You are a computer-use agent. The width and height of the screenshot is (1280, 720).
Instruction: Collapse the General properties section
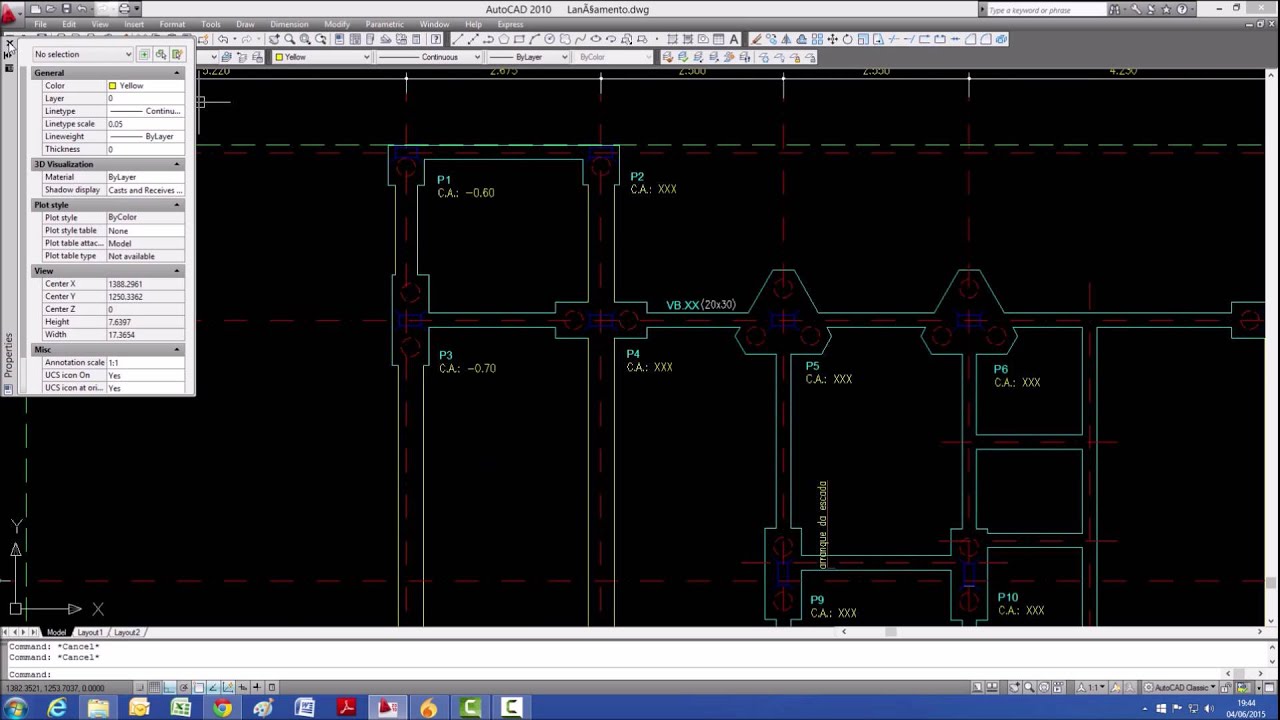(177, 73)
